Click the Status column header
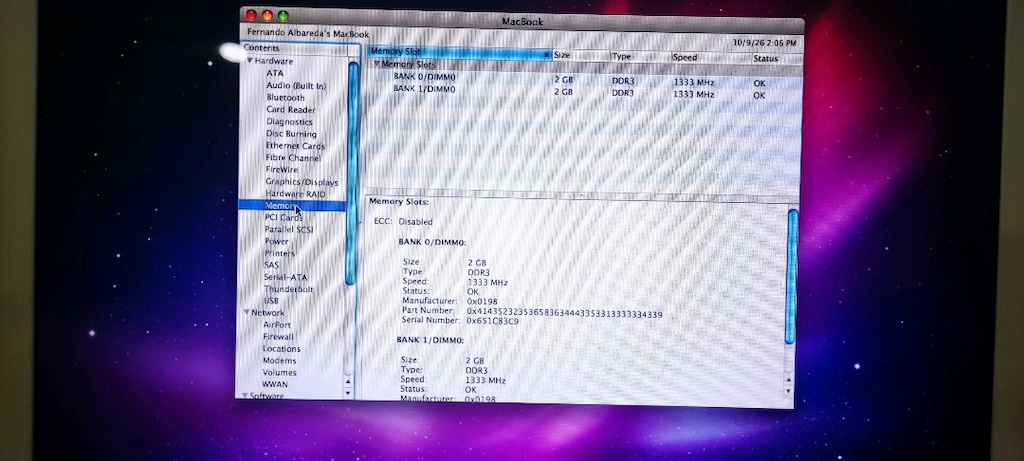Viewport: 1024px width, 461px height. [x=776, y=58]
